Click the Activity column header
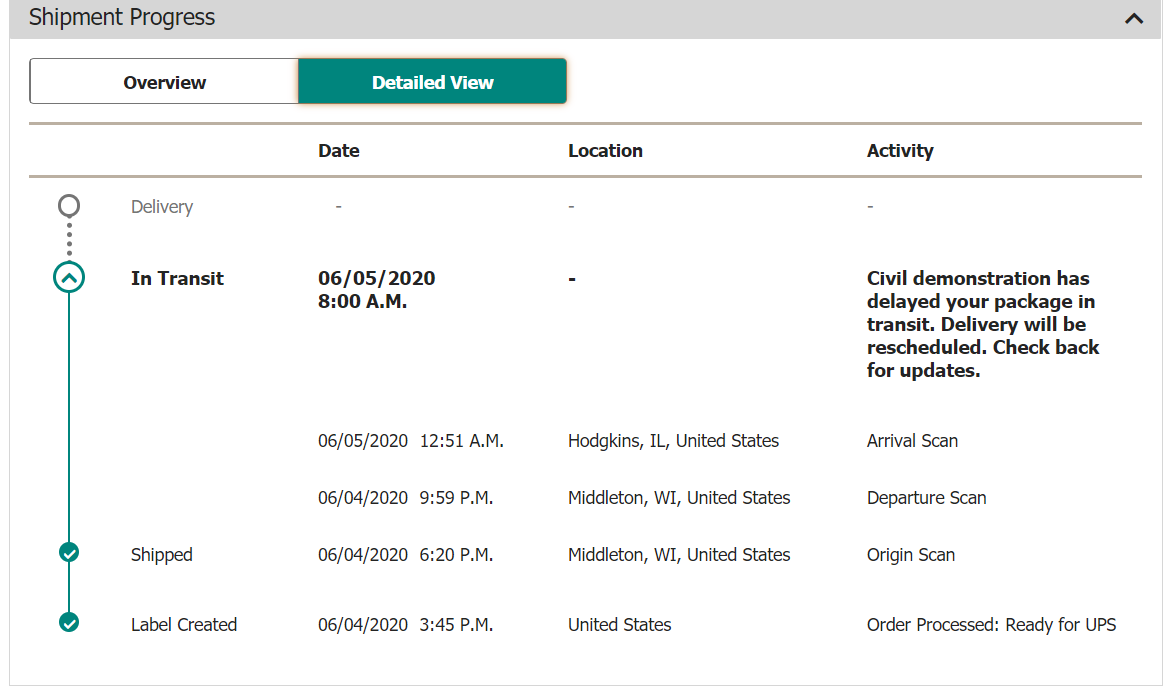1170x697 pixels. (x=900, y=151)
